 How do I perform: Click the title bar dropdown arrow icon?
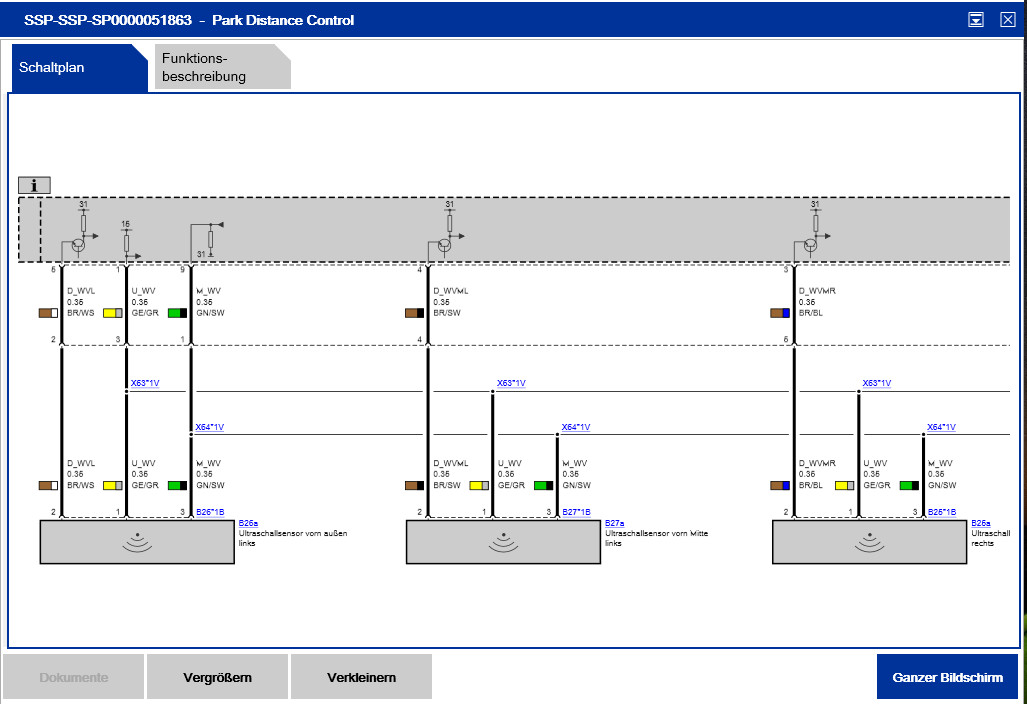coord(976,20)
